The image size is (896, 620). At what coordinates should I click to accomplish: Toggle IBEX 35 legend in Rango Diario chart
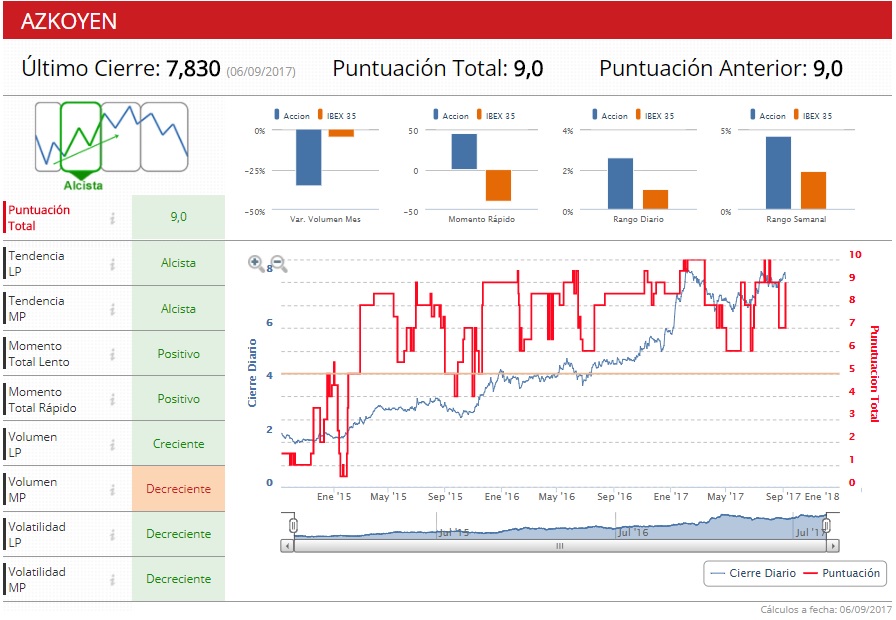[655, 115]
